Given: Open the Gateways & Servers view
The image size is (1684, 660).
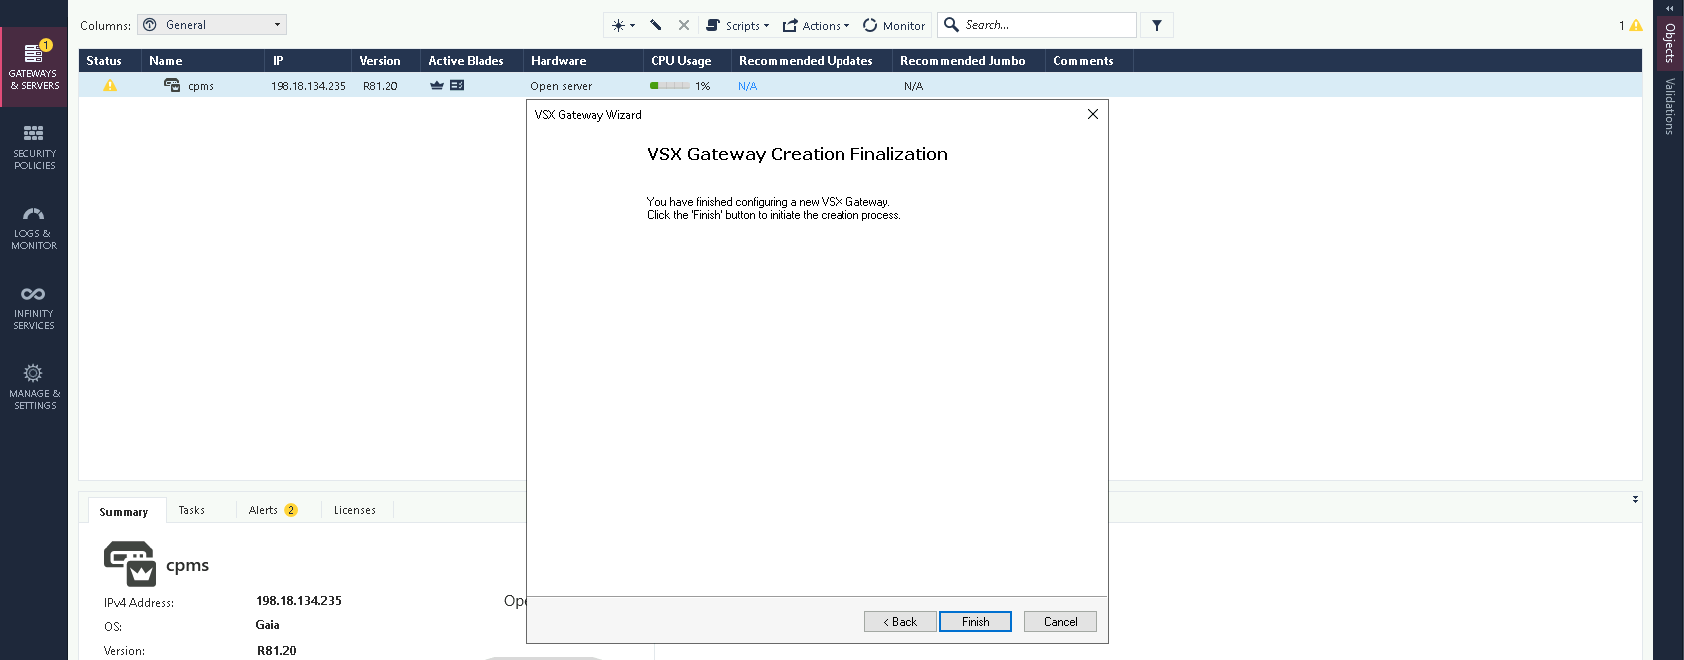Looking at the screenshot, I should pos(34,67).
